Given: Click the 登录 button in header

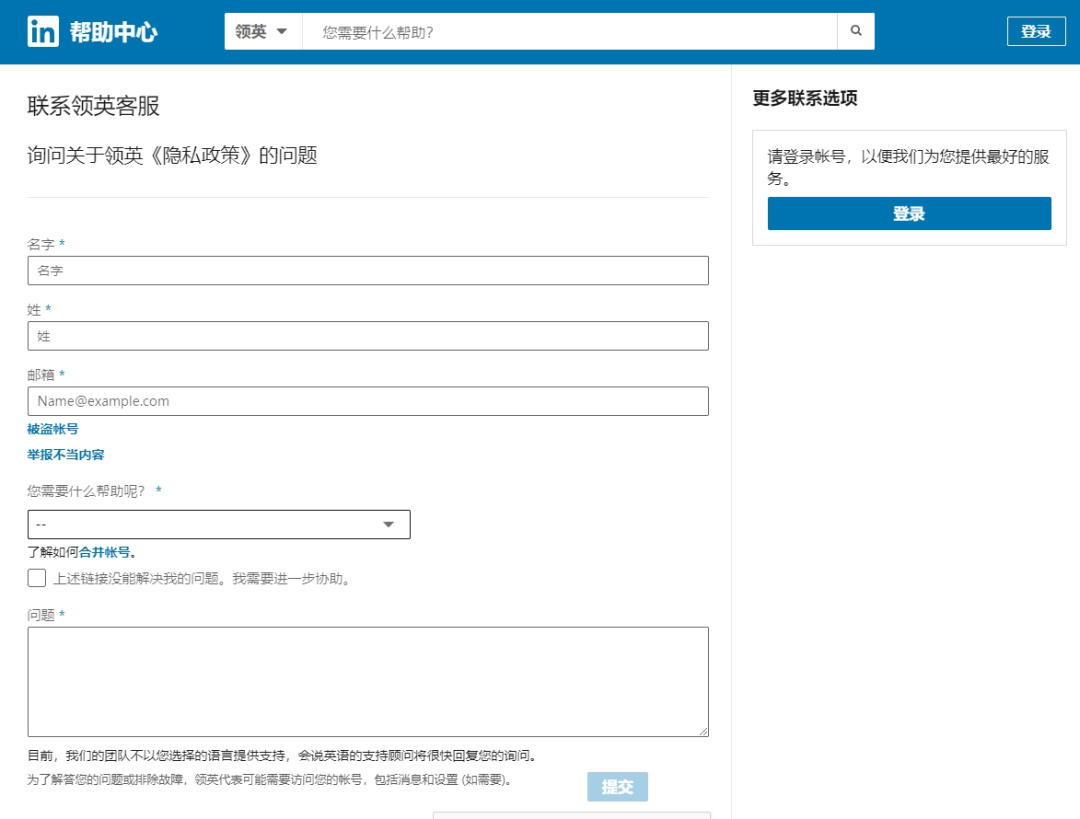Looking at the screenshot, I should [x=1036, y=32].
